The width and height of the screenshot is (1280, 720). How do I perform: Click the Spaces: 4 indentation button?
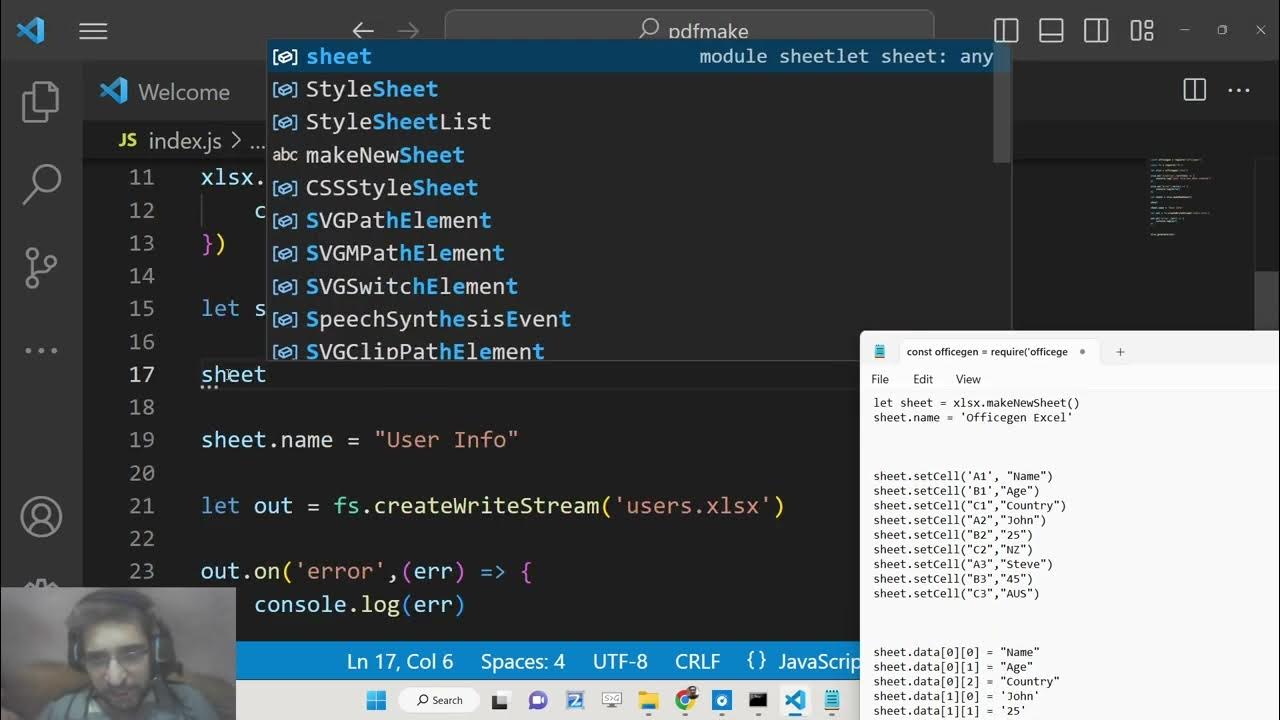tap(522, 662)
